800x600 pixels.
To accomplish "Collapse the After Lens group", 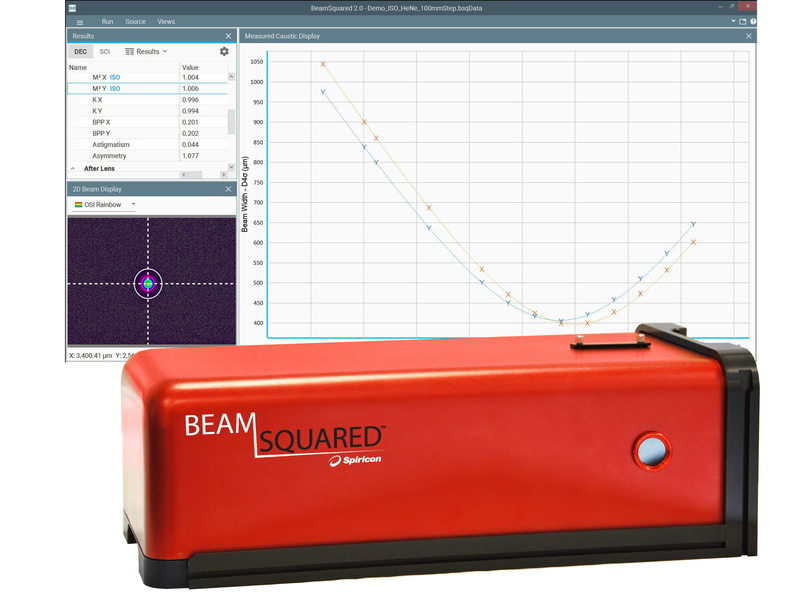I will click(73, 168).
